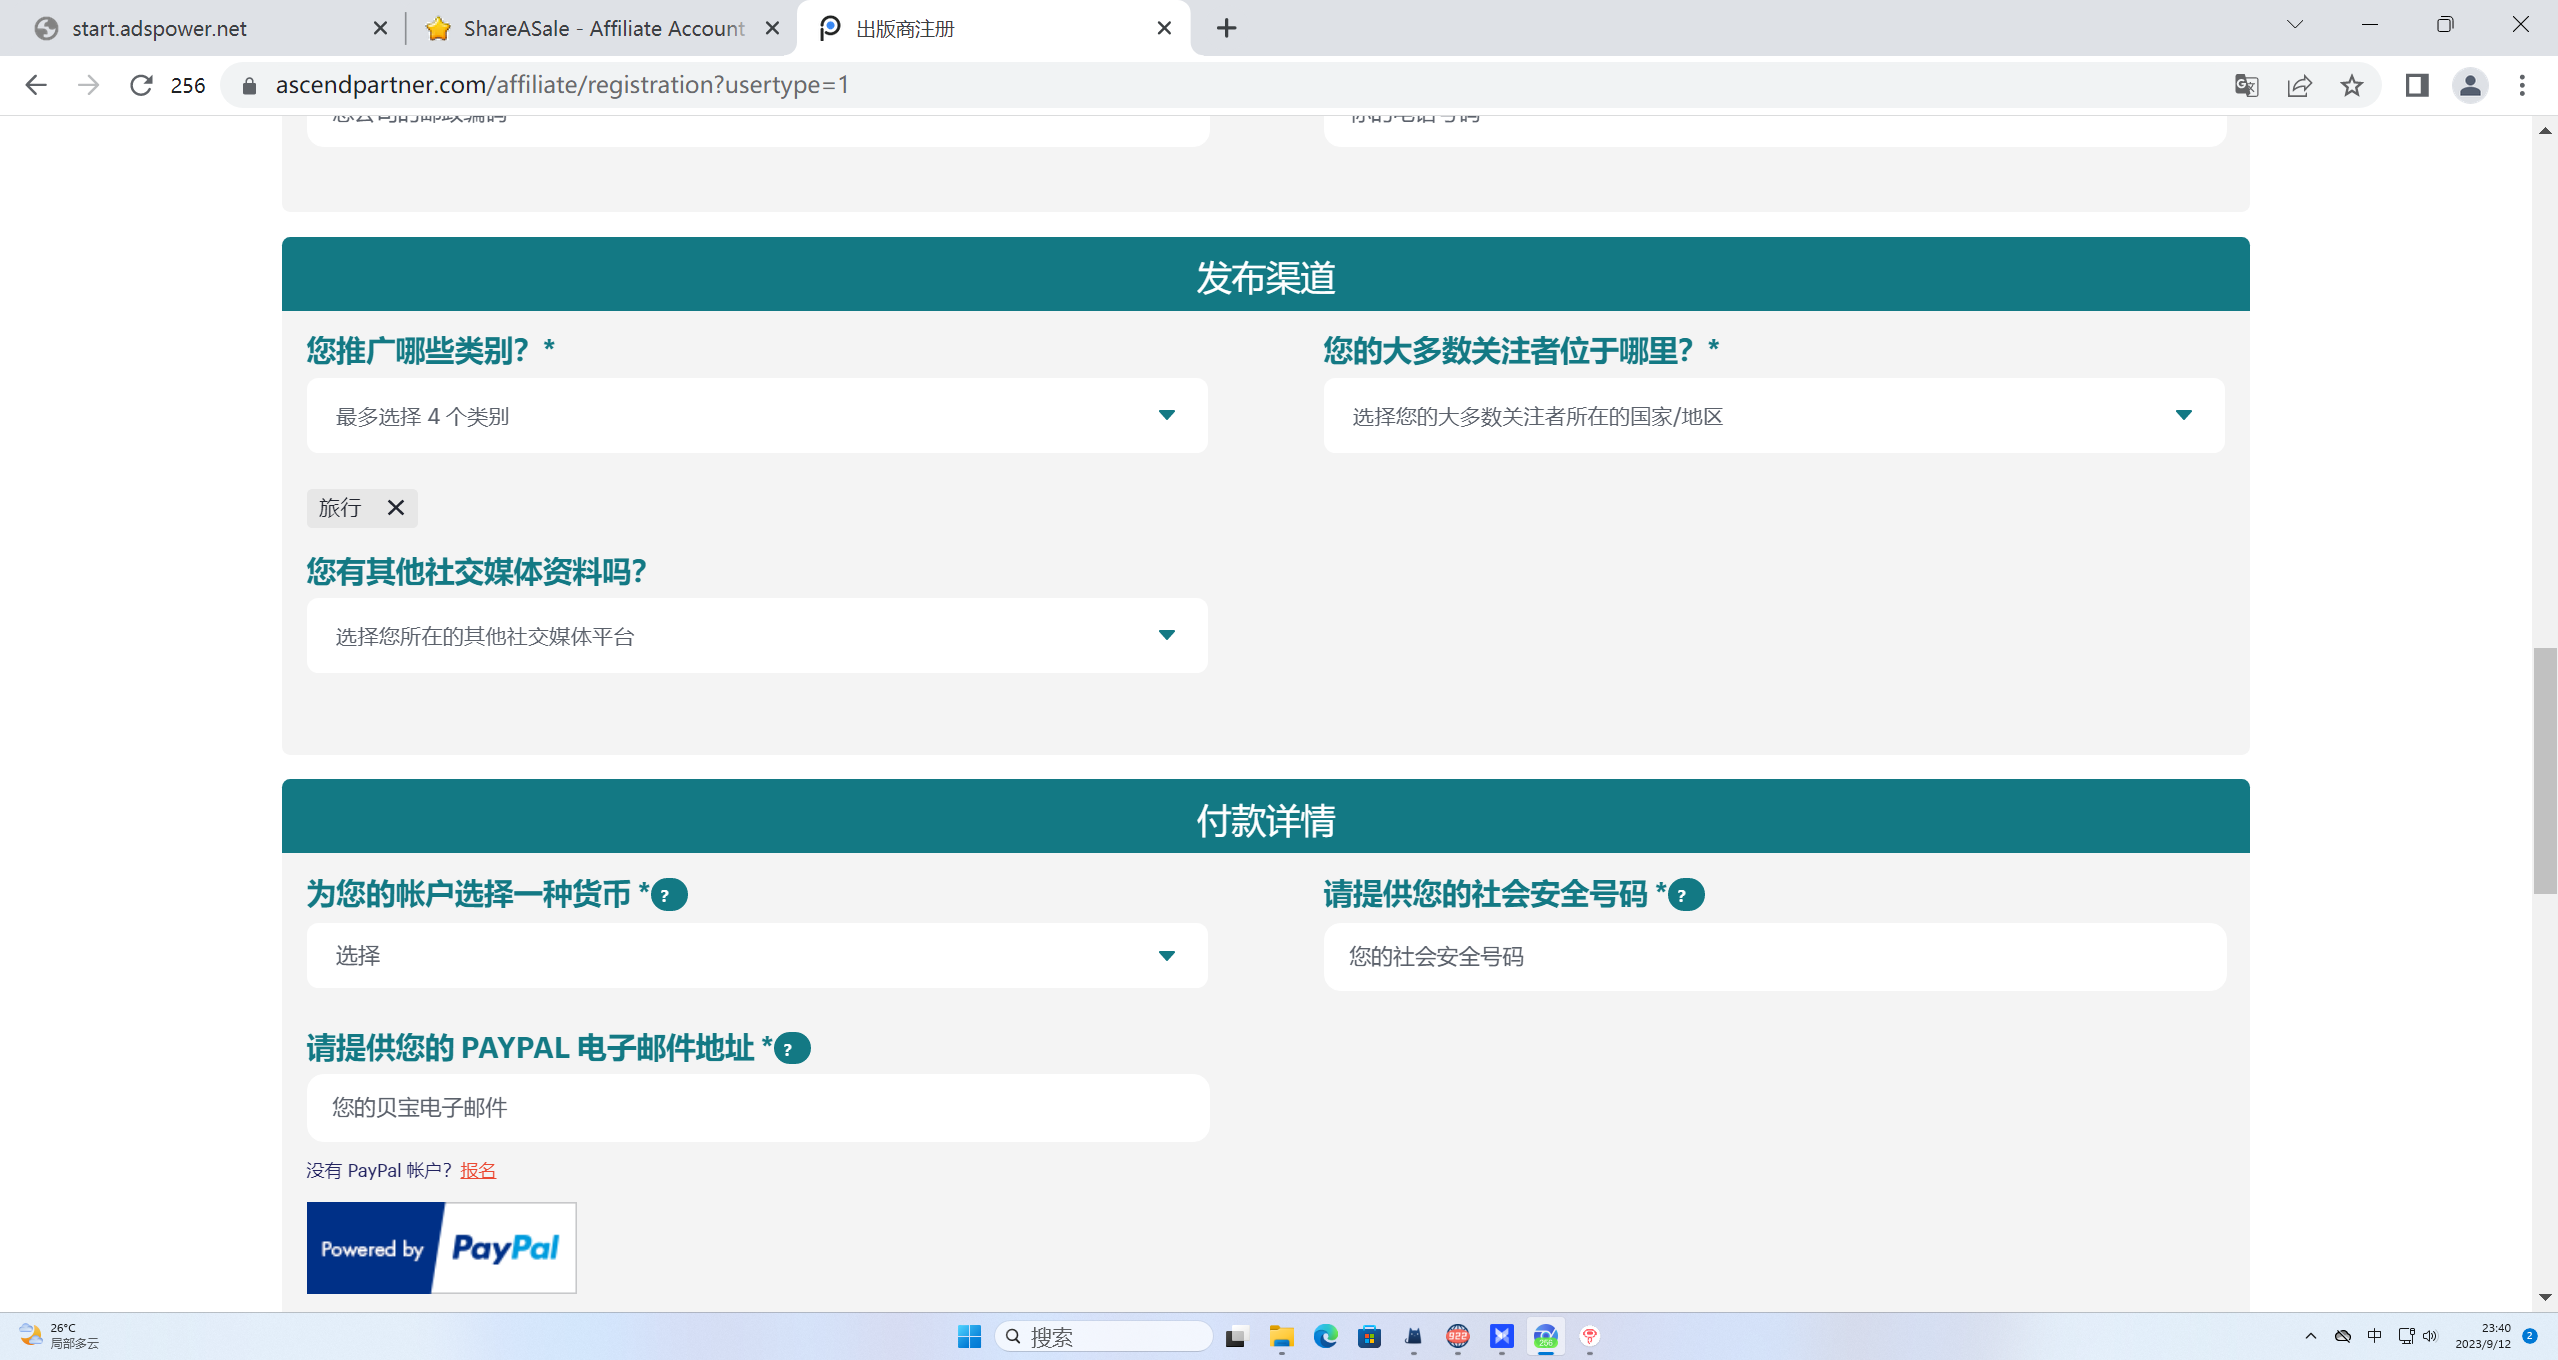Viewport: 2558px width, 1360px height.
Task: Open a new browser tab
Action: [x=1226, y=28]
